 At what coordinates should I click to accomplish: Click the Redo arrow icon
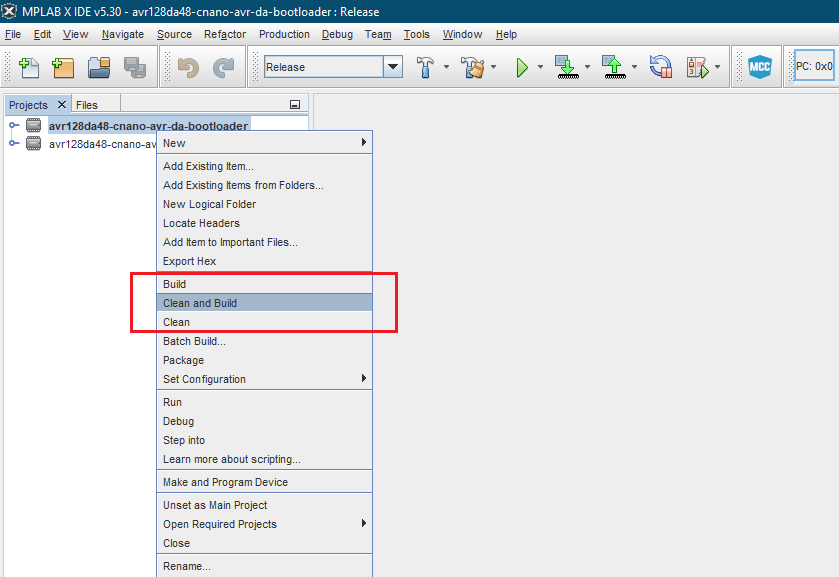click(x=224, y=67)
